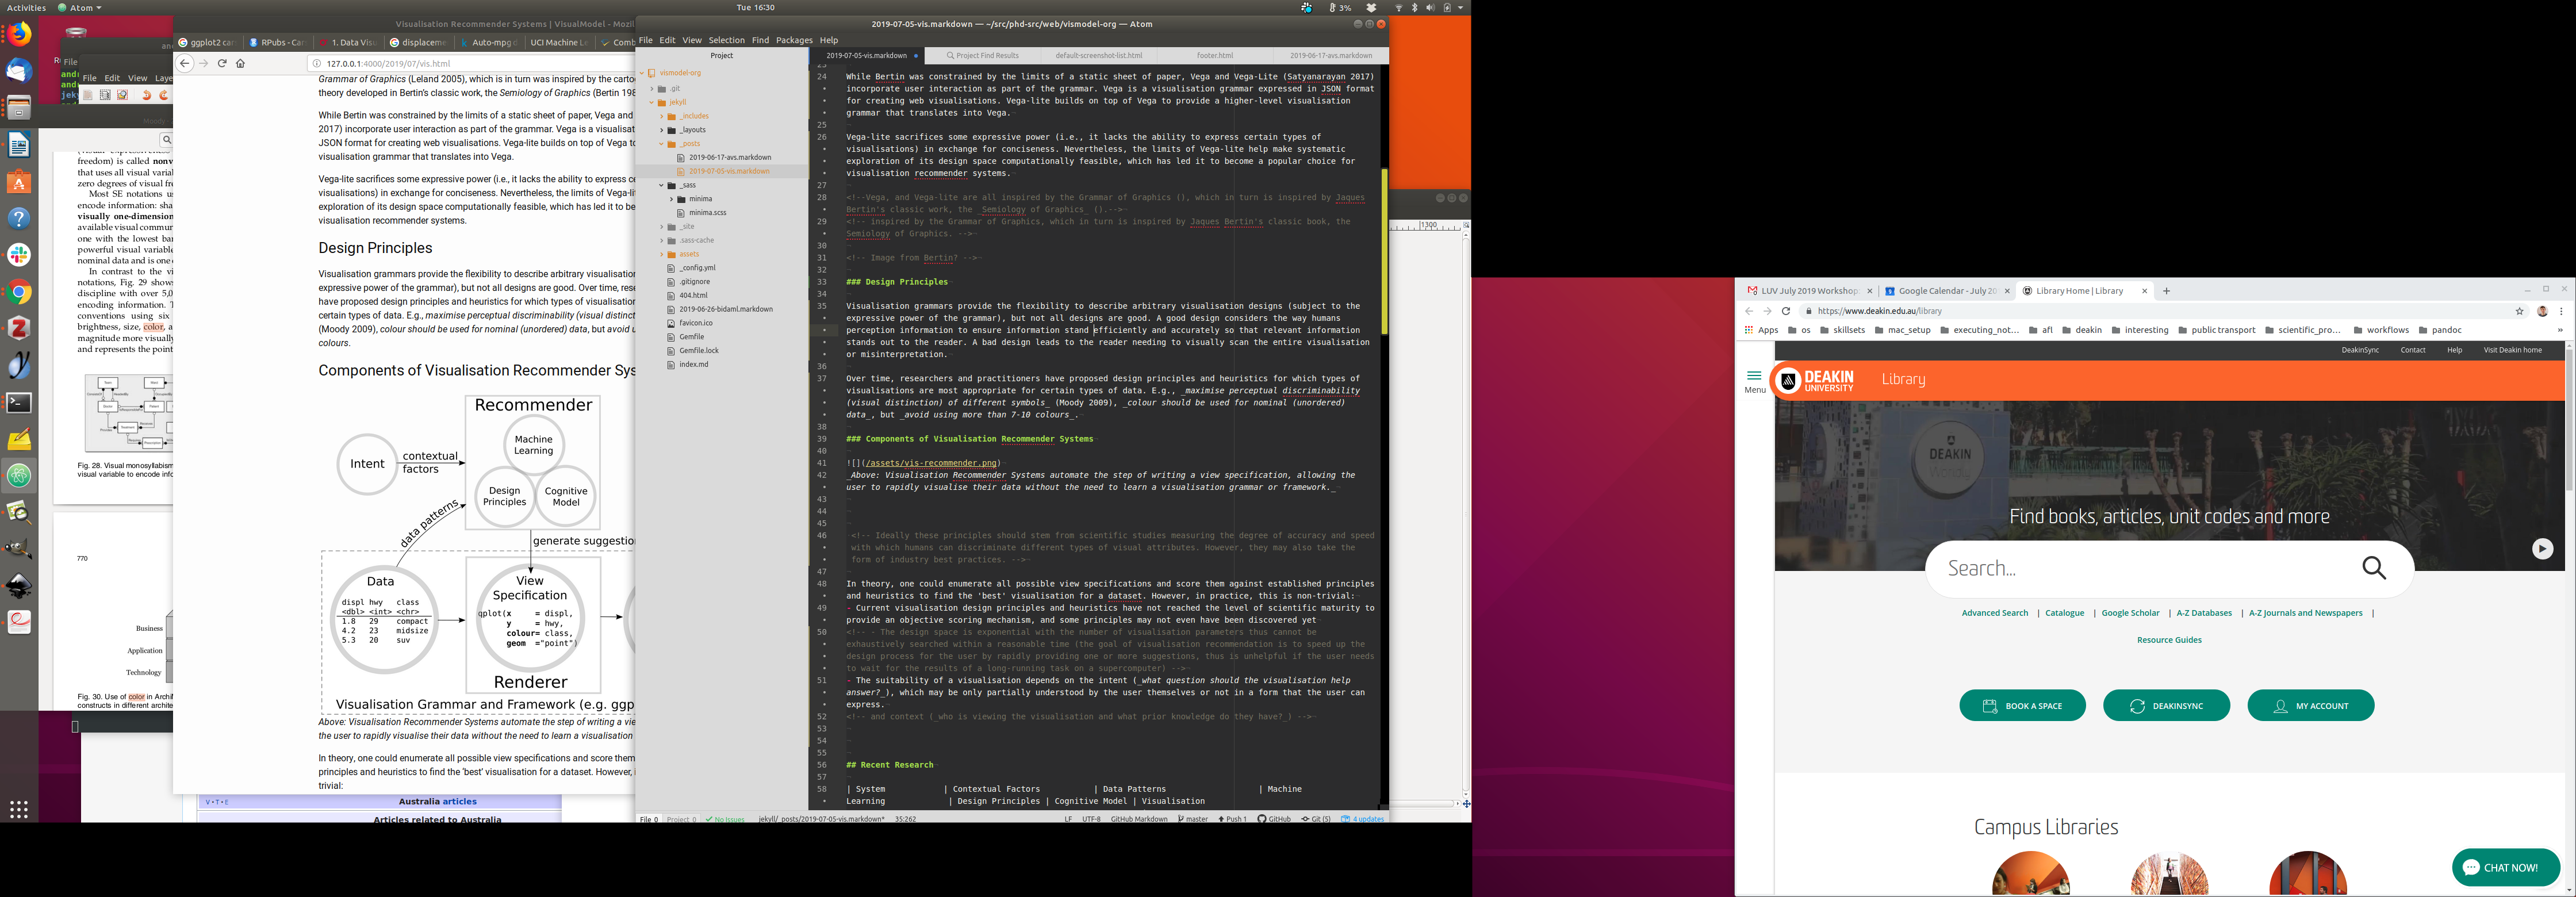Reload the Firefox page at 127.0.0.1
The image size is (2576, 897).
point(222,63)
